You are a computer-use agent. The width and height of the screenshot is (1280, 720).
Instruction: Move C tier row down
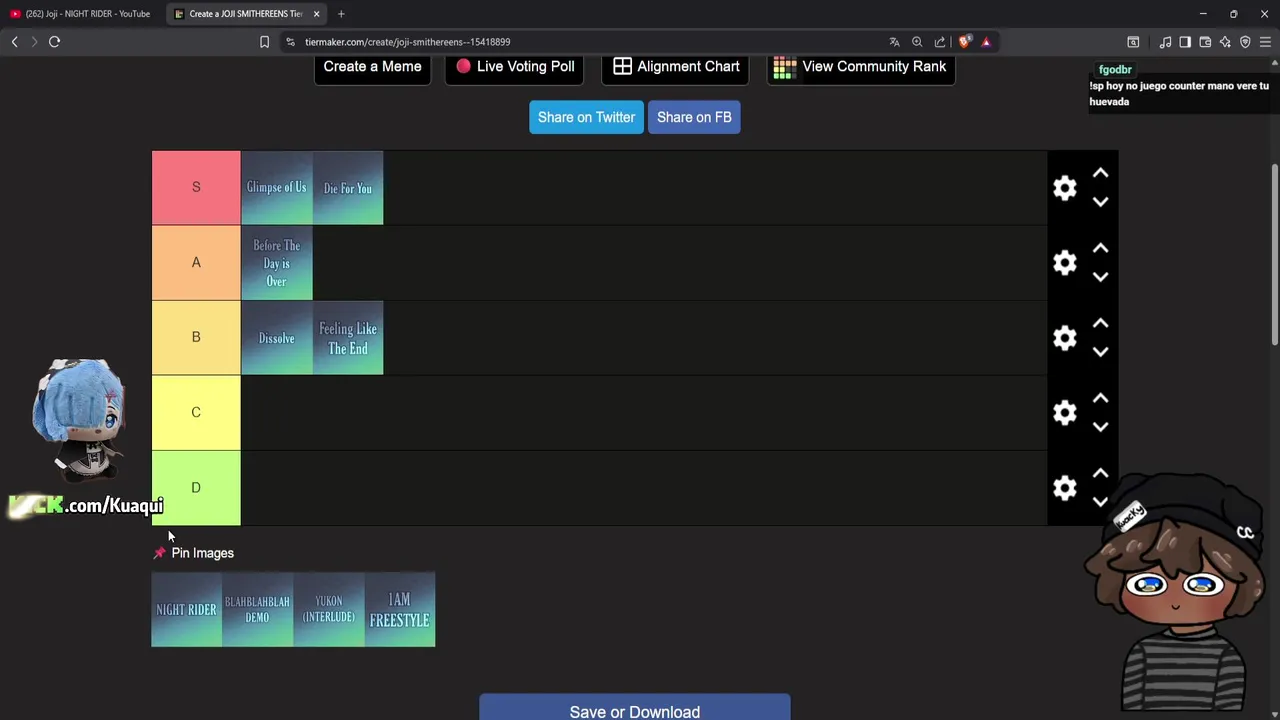(1100, 427)
